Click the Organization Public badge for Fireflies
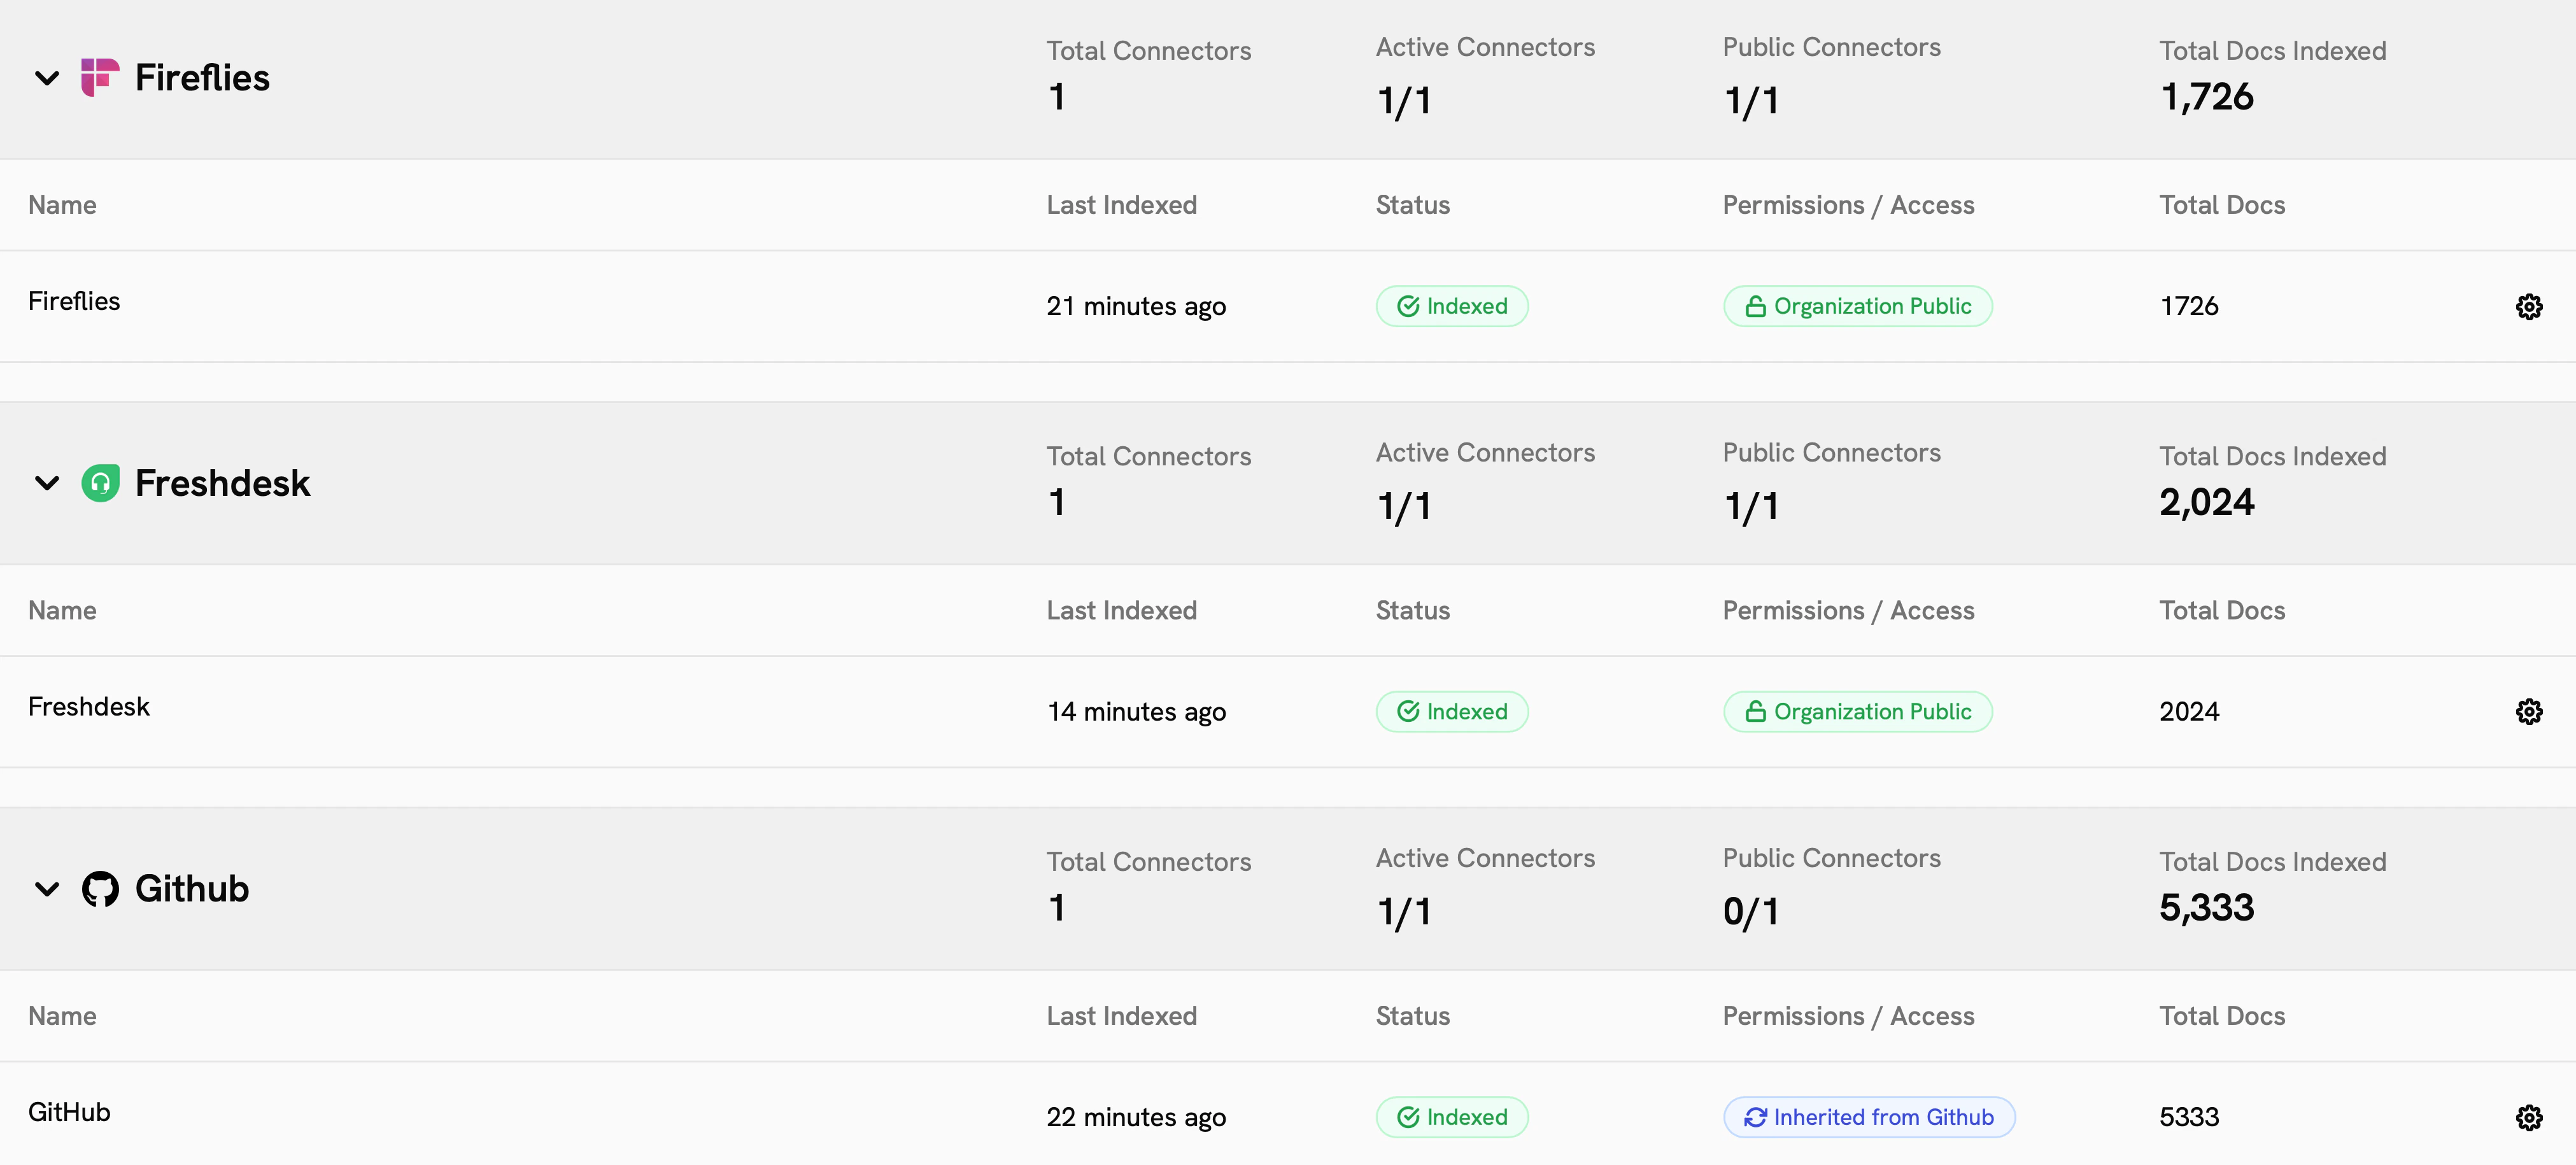This screenshot has width=2576, height=1165. 1857,306
